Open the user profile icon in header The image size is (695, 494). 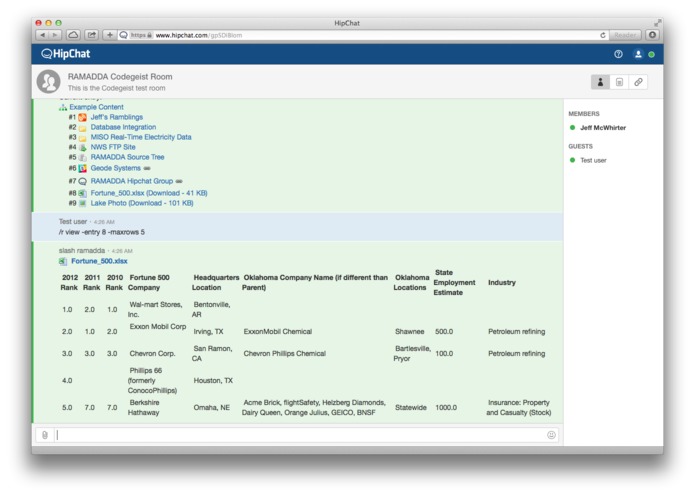(638, 54)
